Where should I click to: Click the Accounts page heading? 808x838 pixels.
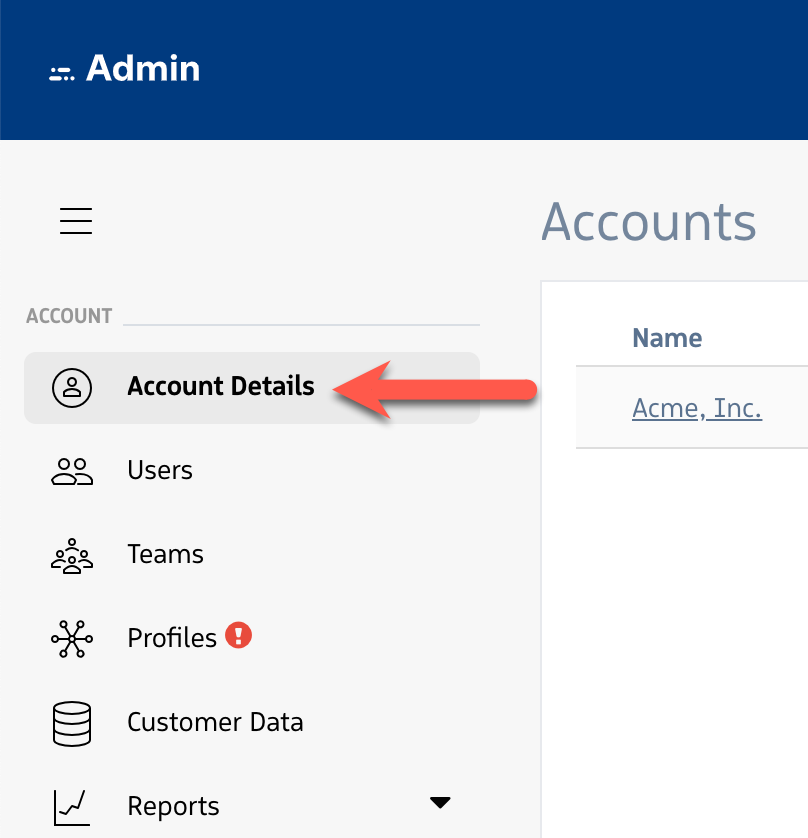click(x=648, y=222)
